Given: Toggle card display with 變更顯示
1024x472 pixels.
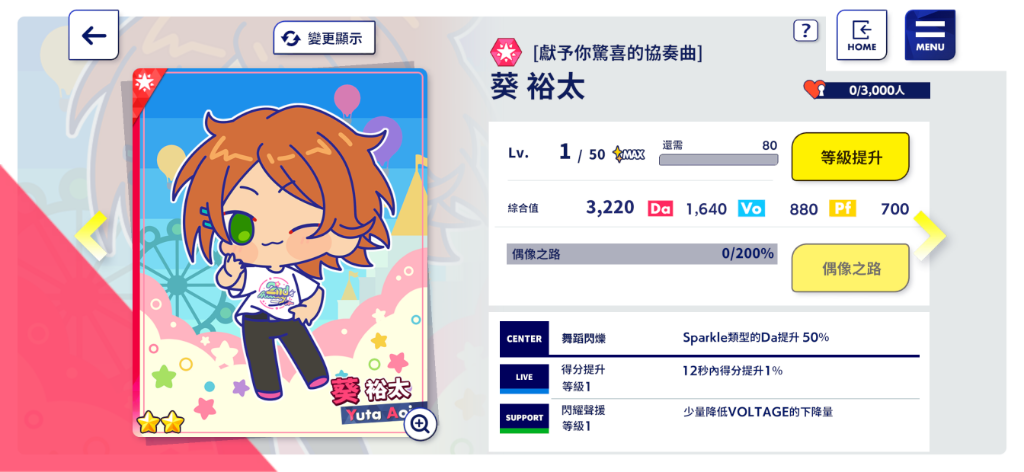Looking at the screenshot, I should [324, 38].
